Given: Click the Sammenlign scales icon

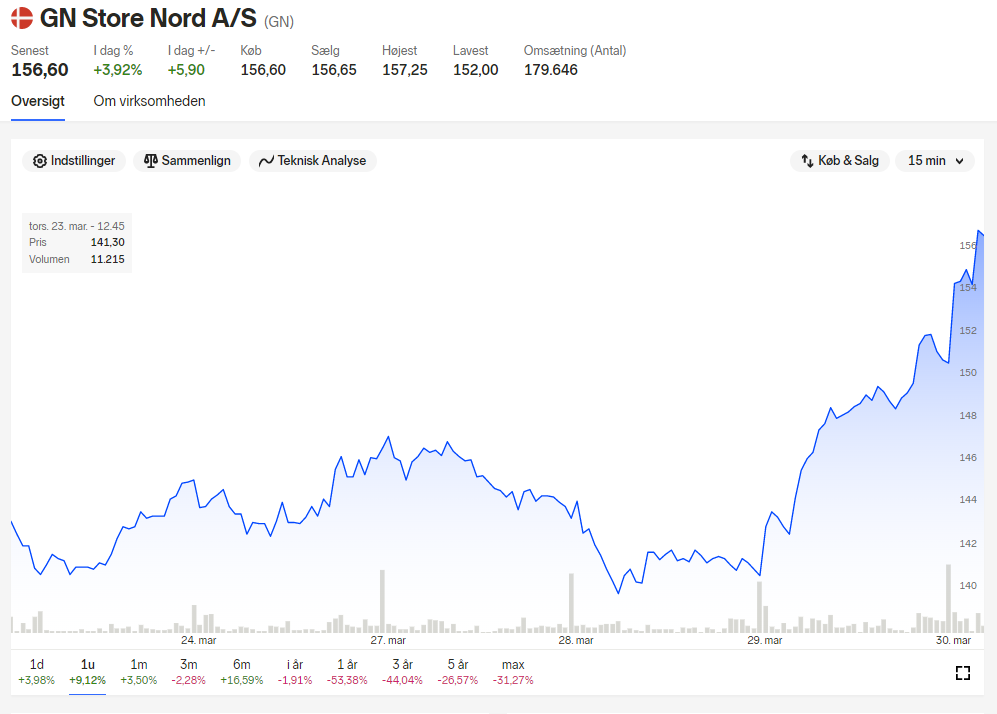Looking at the screenshot, I should pyautogui.click(x=151, y=161).
